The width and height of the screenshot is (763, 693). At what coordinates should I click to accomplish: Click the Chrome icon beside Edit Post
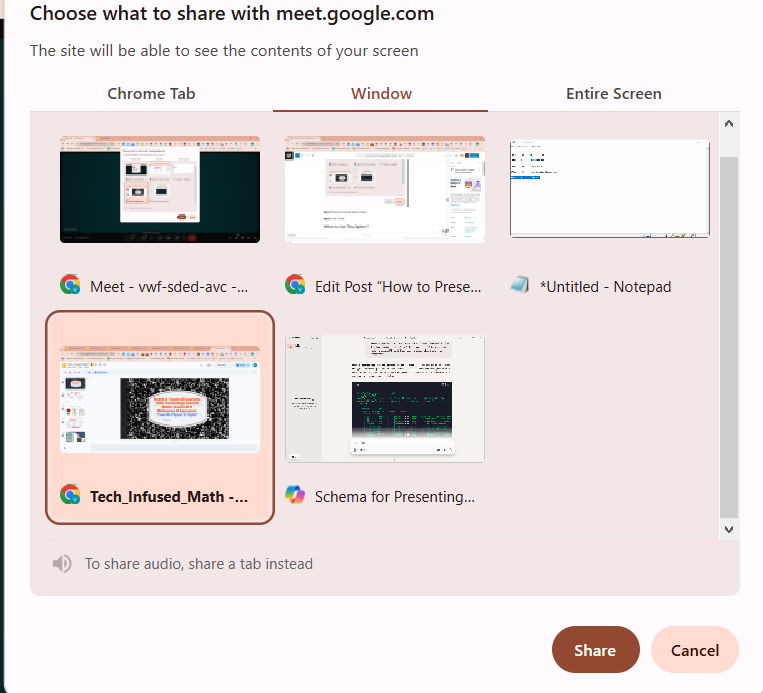coord(295,285)
